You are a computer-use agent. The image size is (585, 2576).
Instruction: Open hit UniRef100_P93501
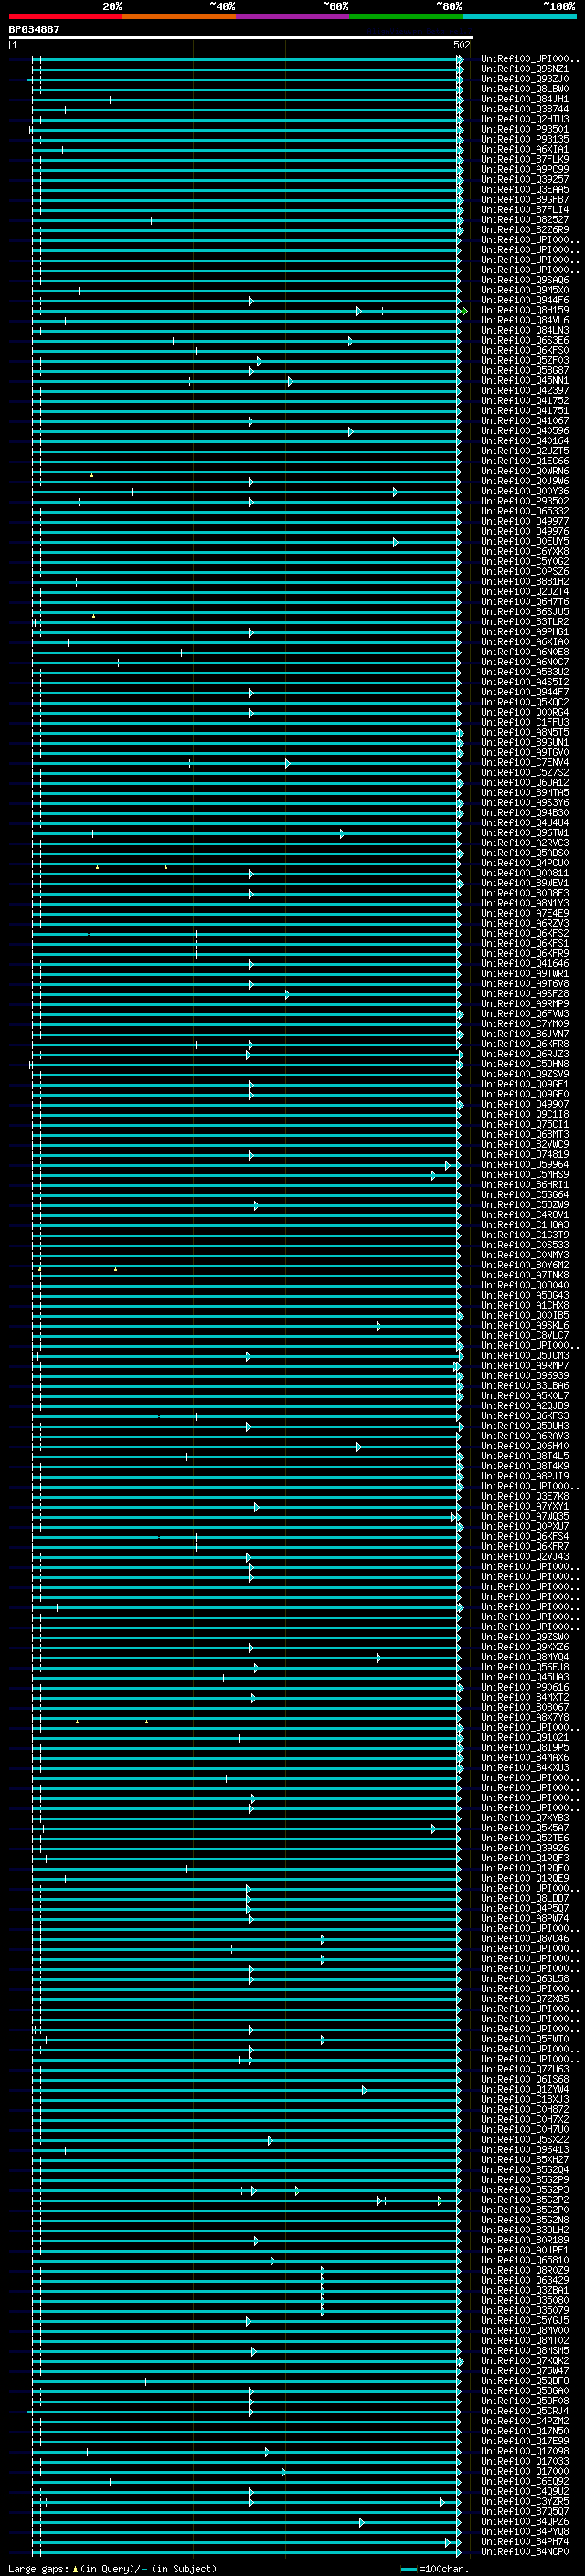point(525,129)
